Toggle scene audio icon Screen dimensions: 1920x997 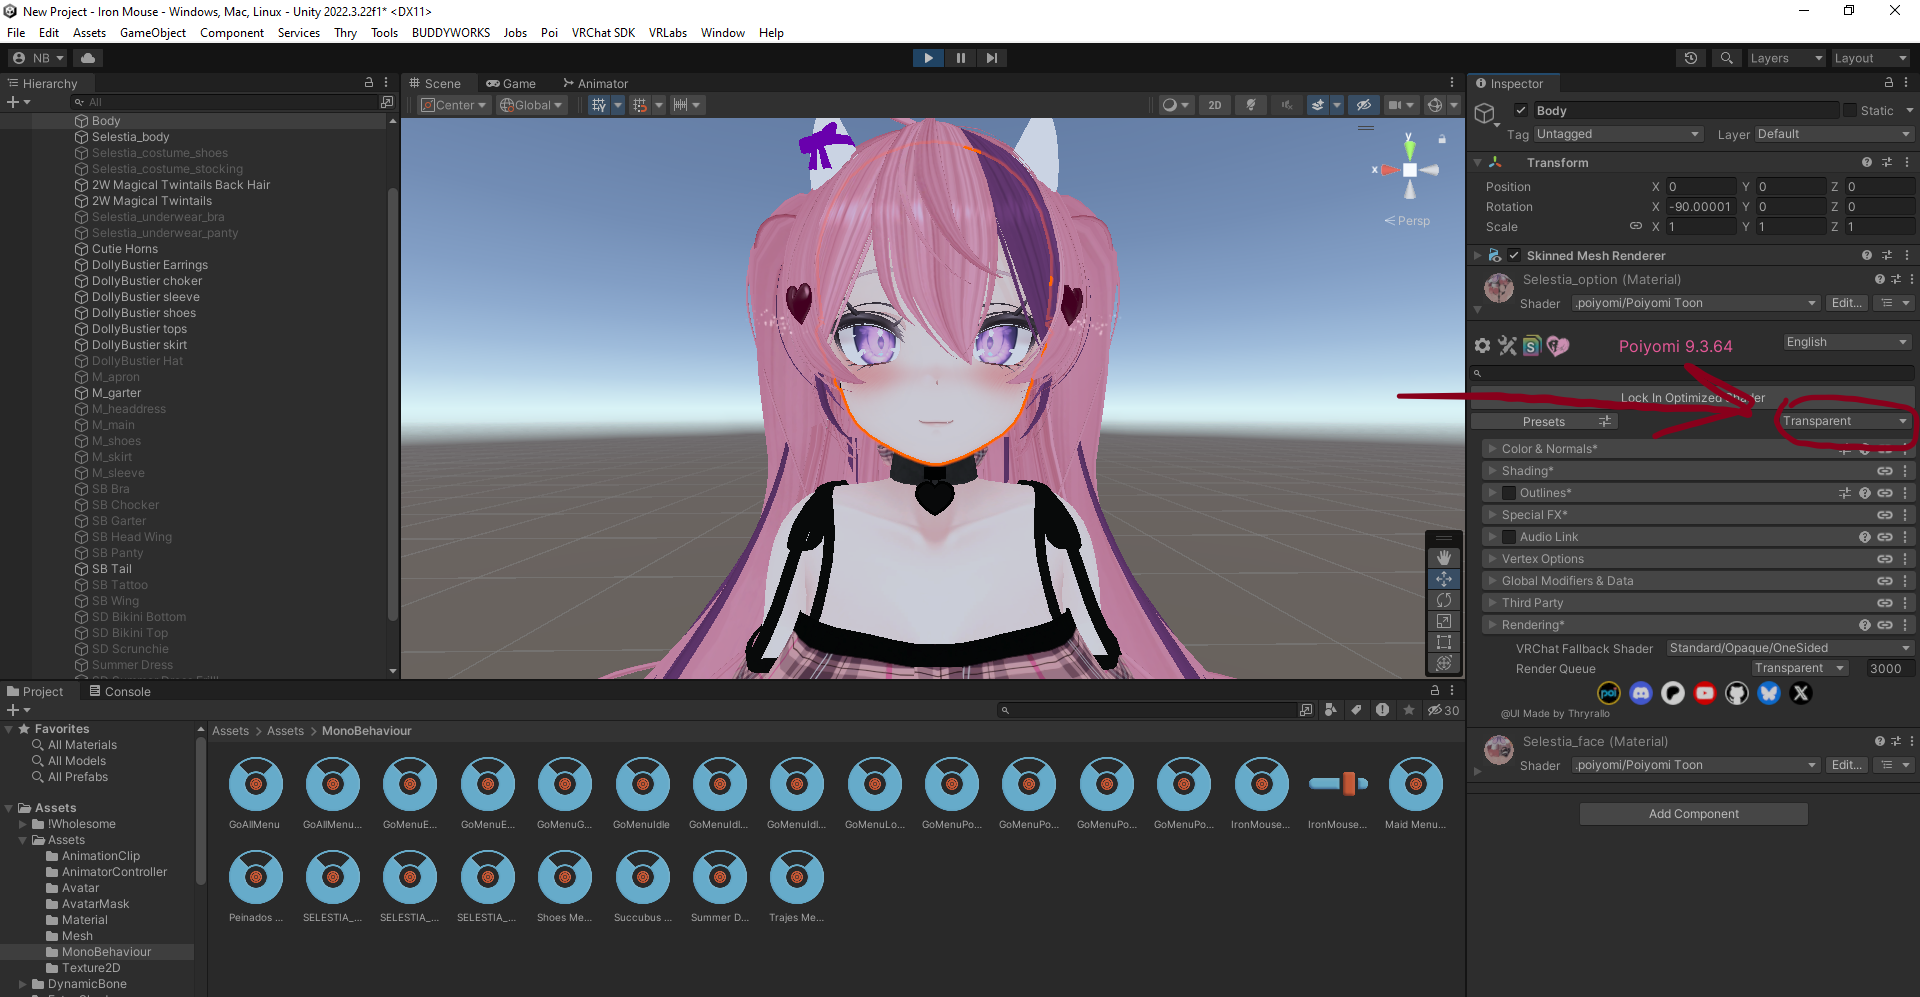coord(1286,105)
